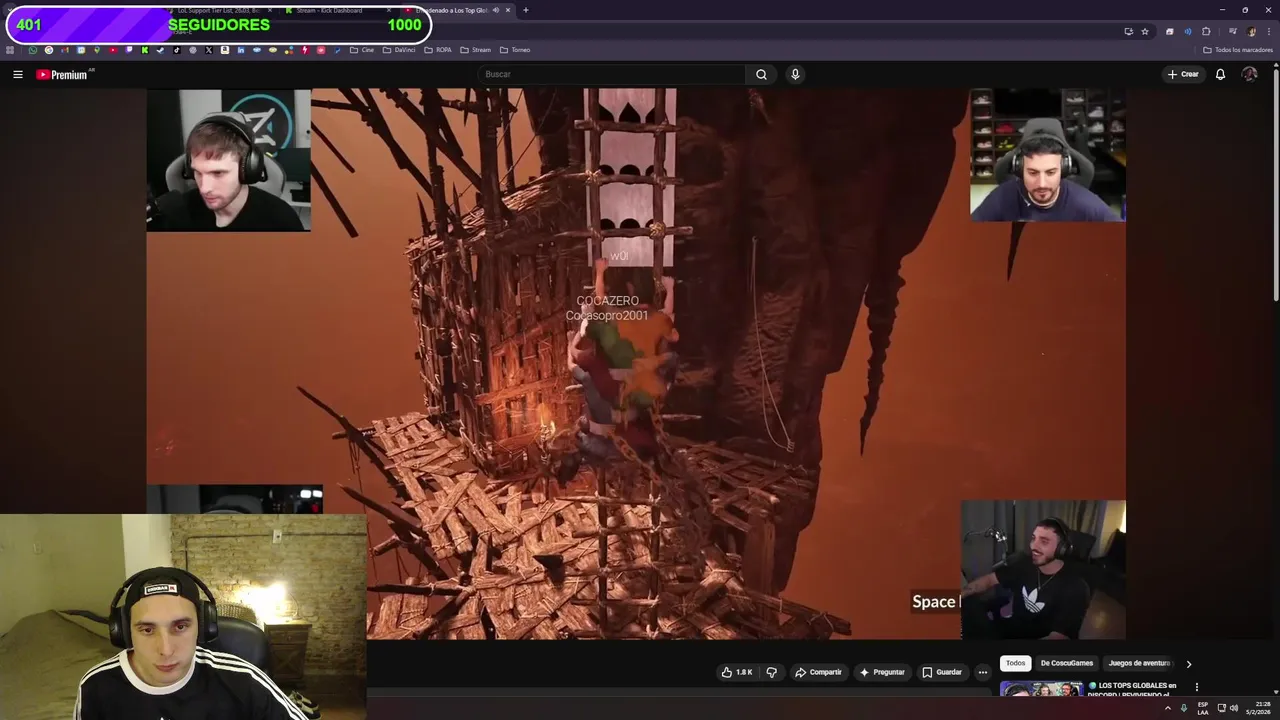Open ESP LAA language indicator

coord(1203,708)
